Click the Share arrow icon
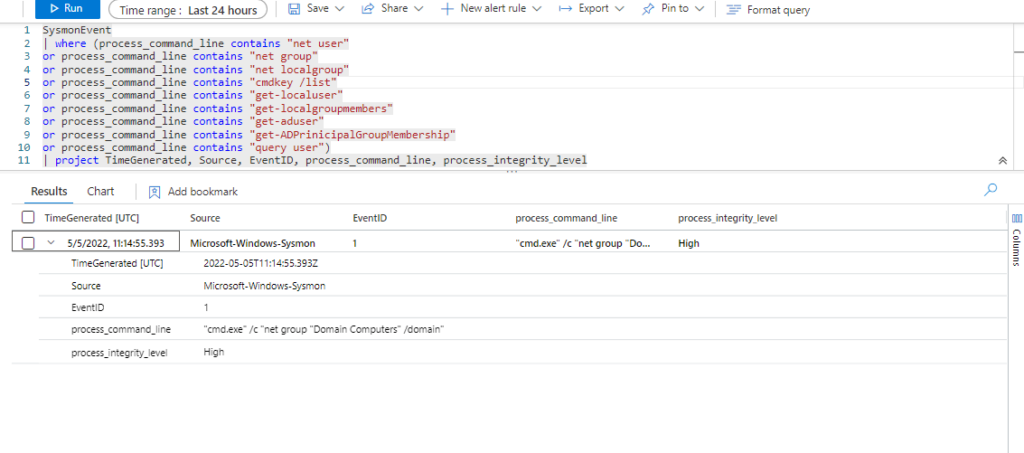The image size is (1024, 453). (367, 9)
